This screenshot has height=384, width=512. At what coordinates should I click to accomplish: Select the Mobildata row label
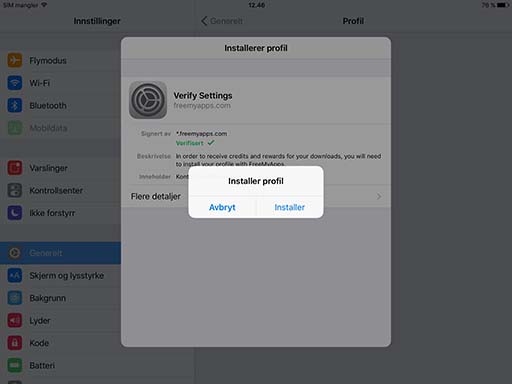click(48, 128)
